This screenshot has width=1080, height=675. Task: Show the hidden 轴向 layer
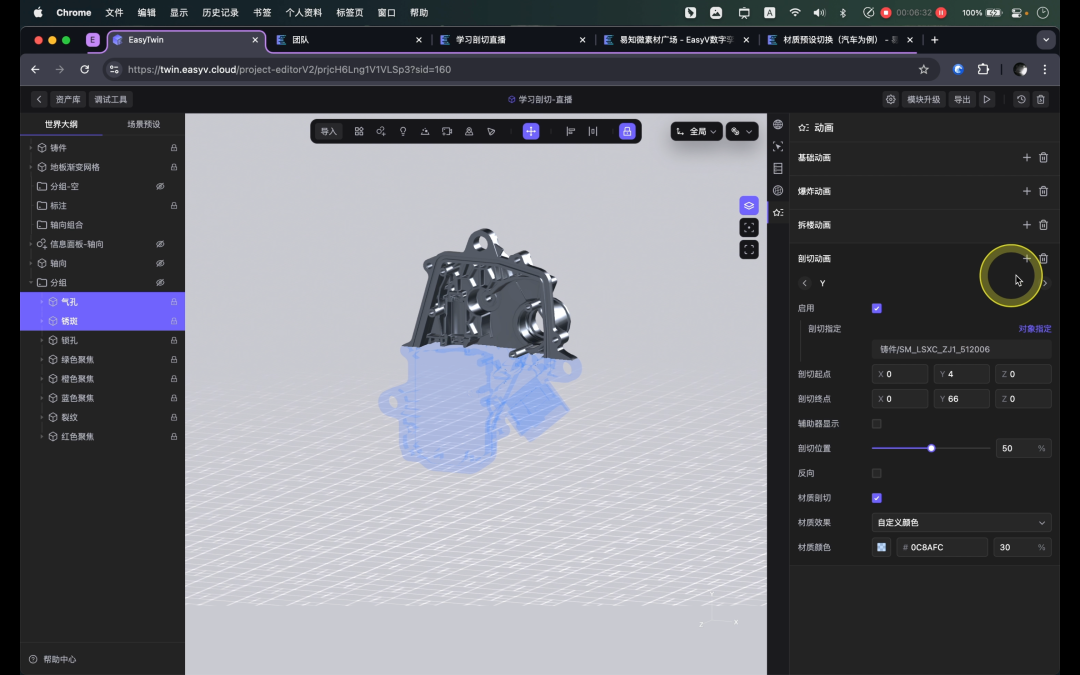(160, 264)
